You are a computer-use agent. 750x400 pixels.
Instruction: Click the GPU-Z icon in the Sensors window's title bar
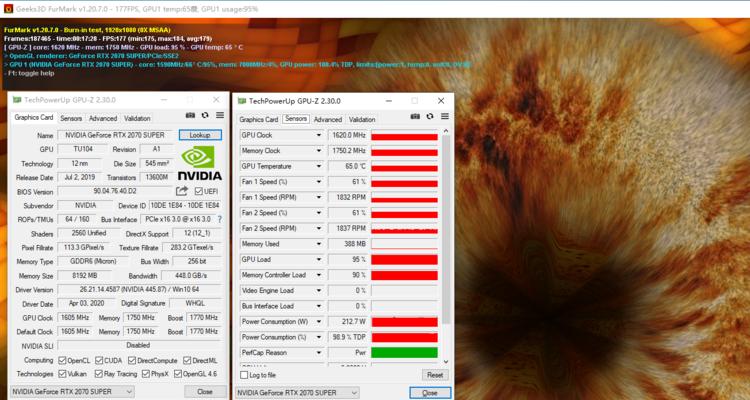tap(242, 101)
